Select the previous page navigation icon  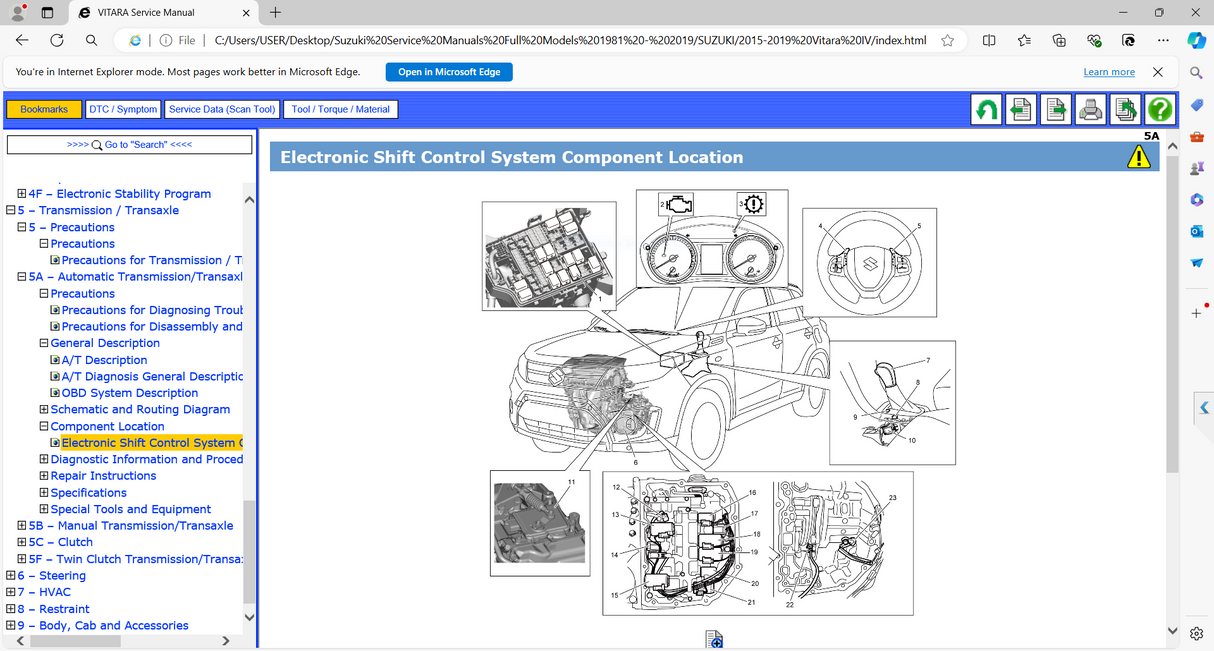[1020, 108]
